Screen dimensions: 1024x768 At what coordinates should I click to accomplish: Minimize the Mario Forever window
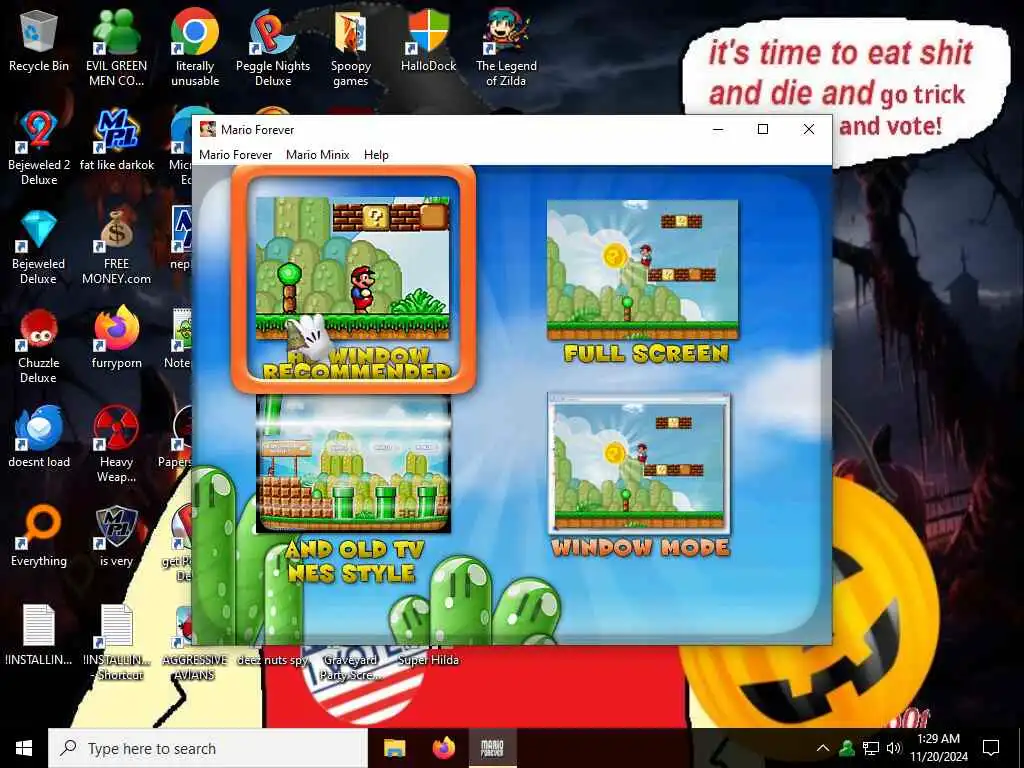point(718,129)
